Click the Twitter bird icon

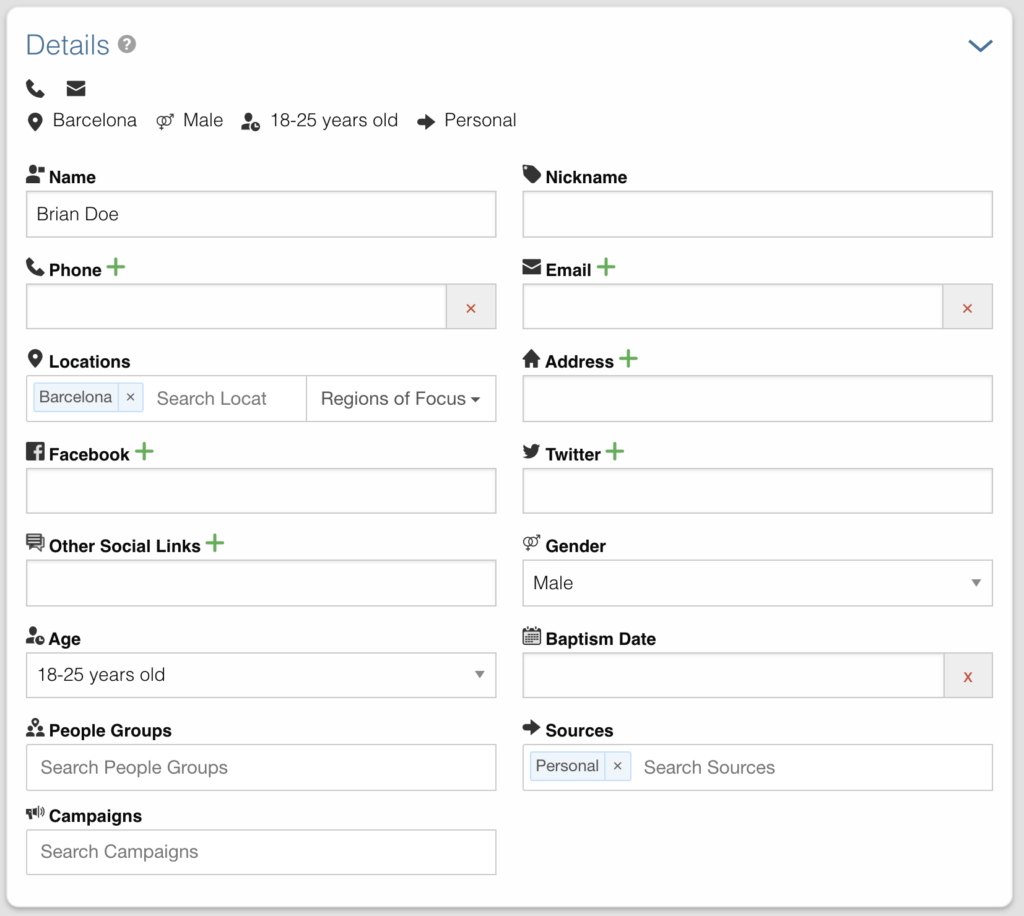coord(532,451)
